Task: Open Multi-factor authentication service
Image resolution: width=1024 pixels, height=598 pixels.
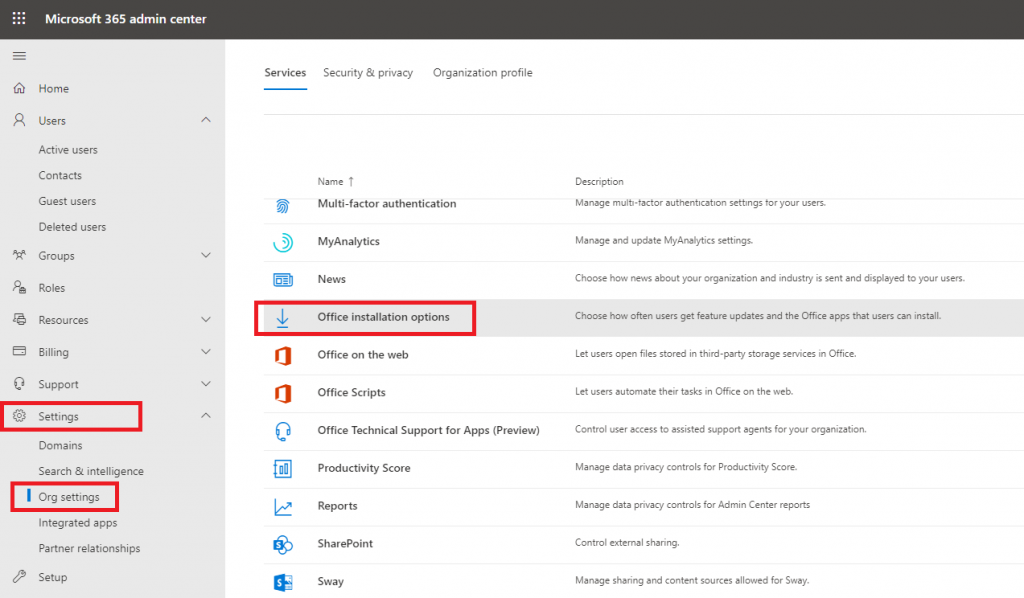Action: (x=387, y=204)
